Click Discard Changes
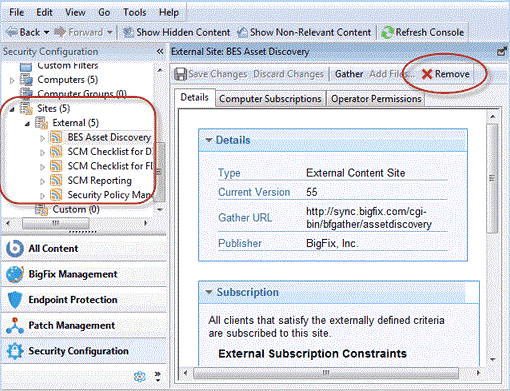510x391 pixels. click(x=288, y=74)
